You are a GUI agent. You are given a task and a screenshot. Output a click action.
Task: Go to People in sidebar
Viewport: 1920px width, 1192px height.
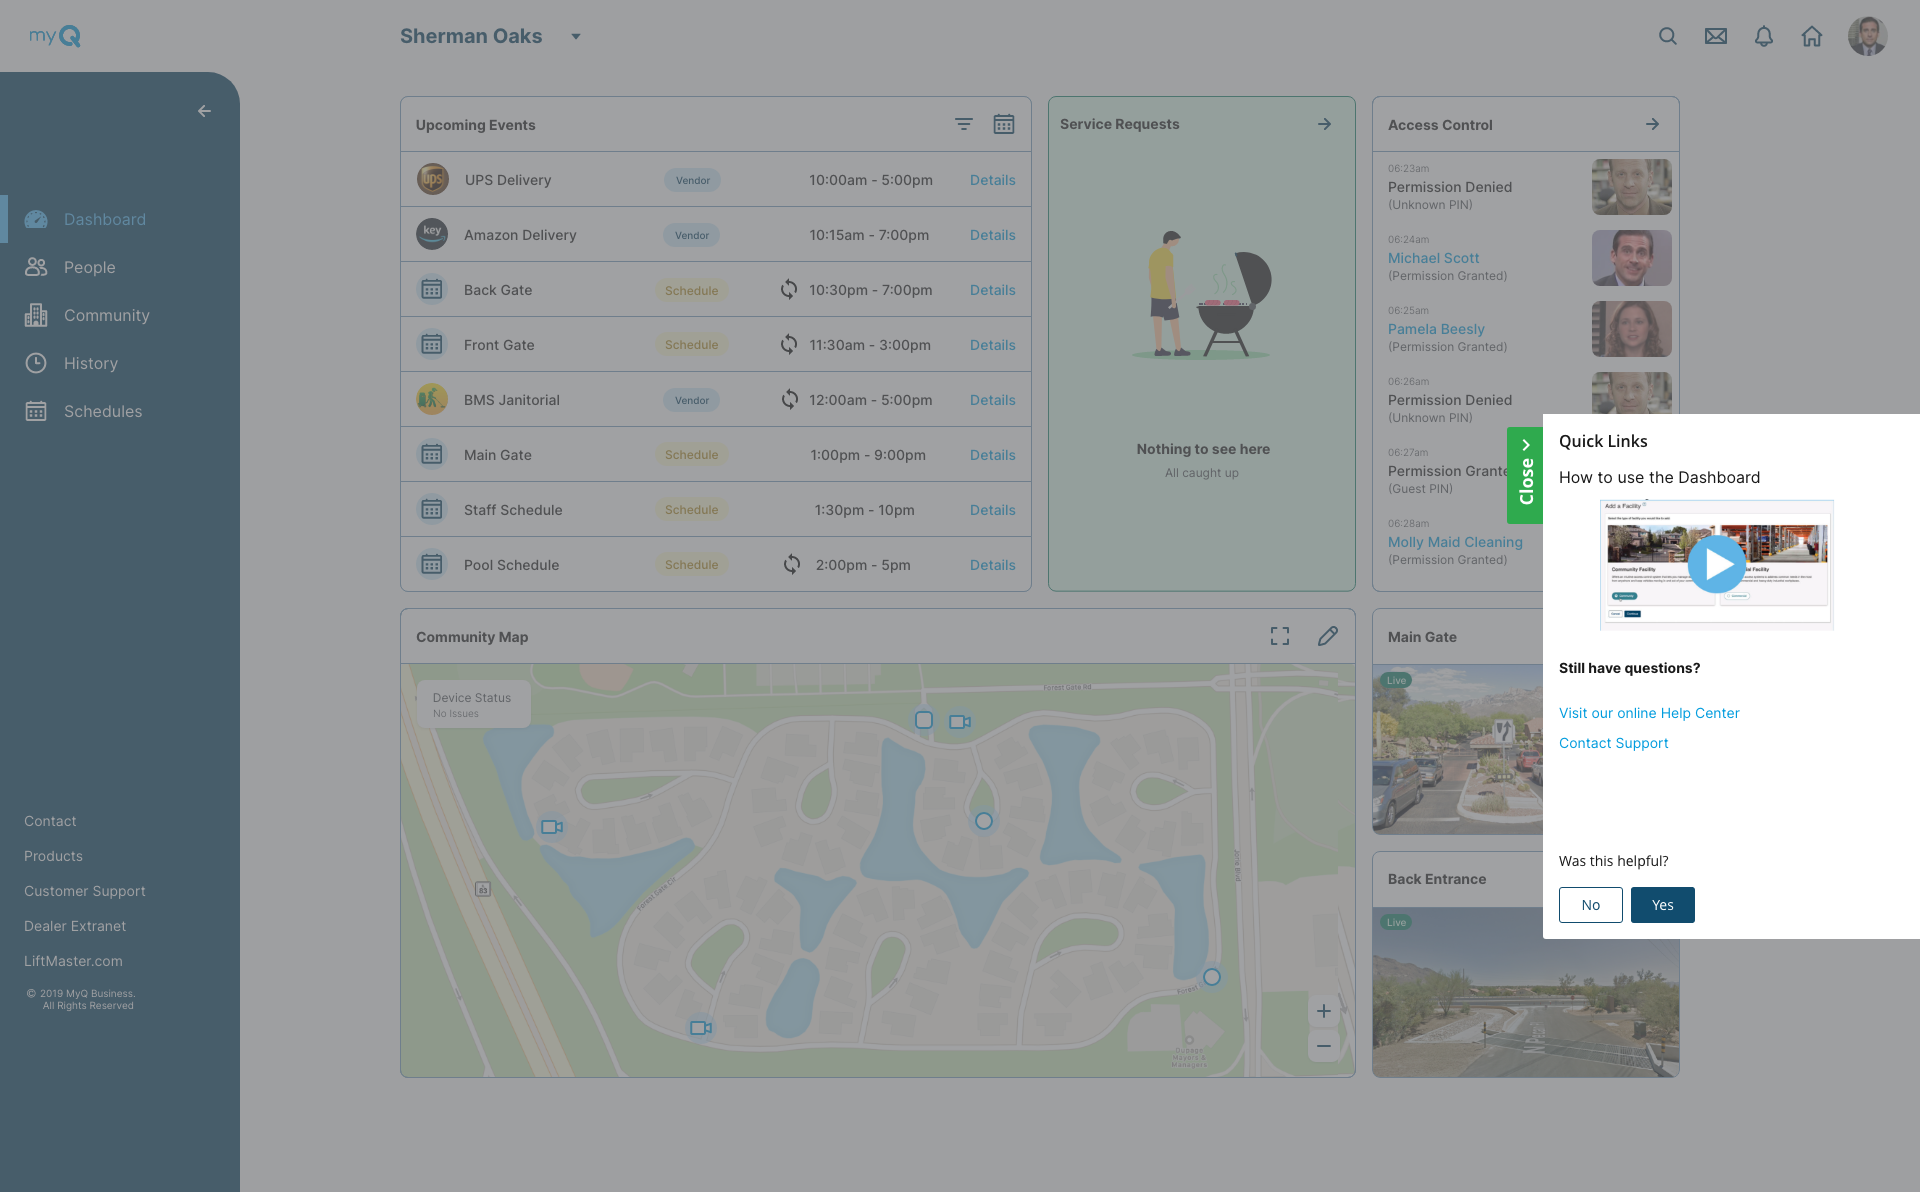pyautogui.click(x=89, y=267)
